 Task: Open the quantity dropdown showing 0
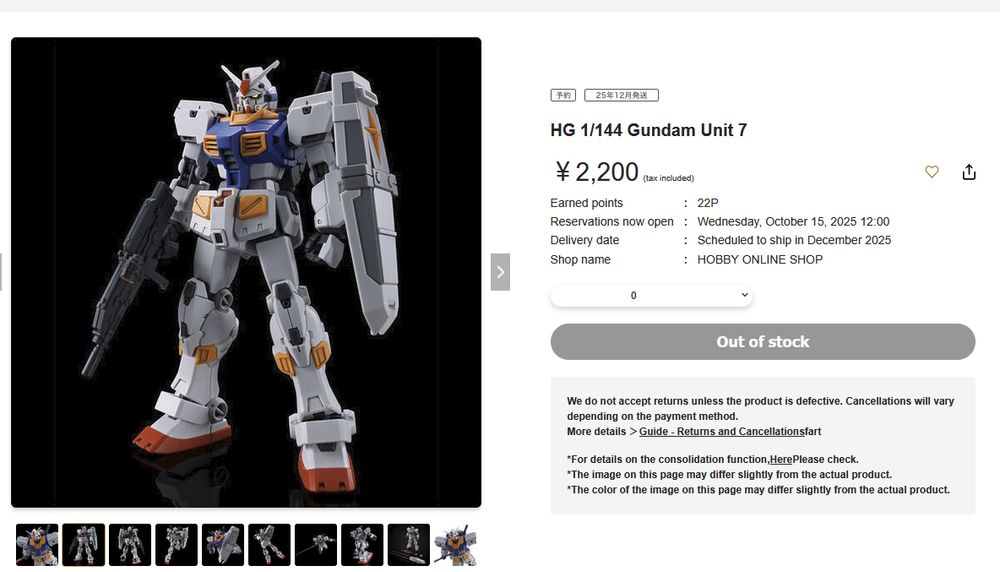click(x=651, y=295)
